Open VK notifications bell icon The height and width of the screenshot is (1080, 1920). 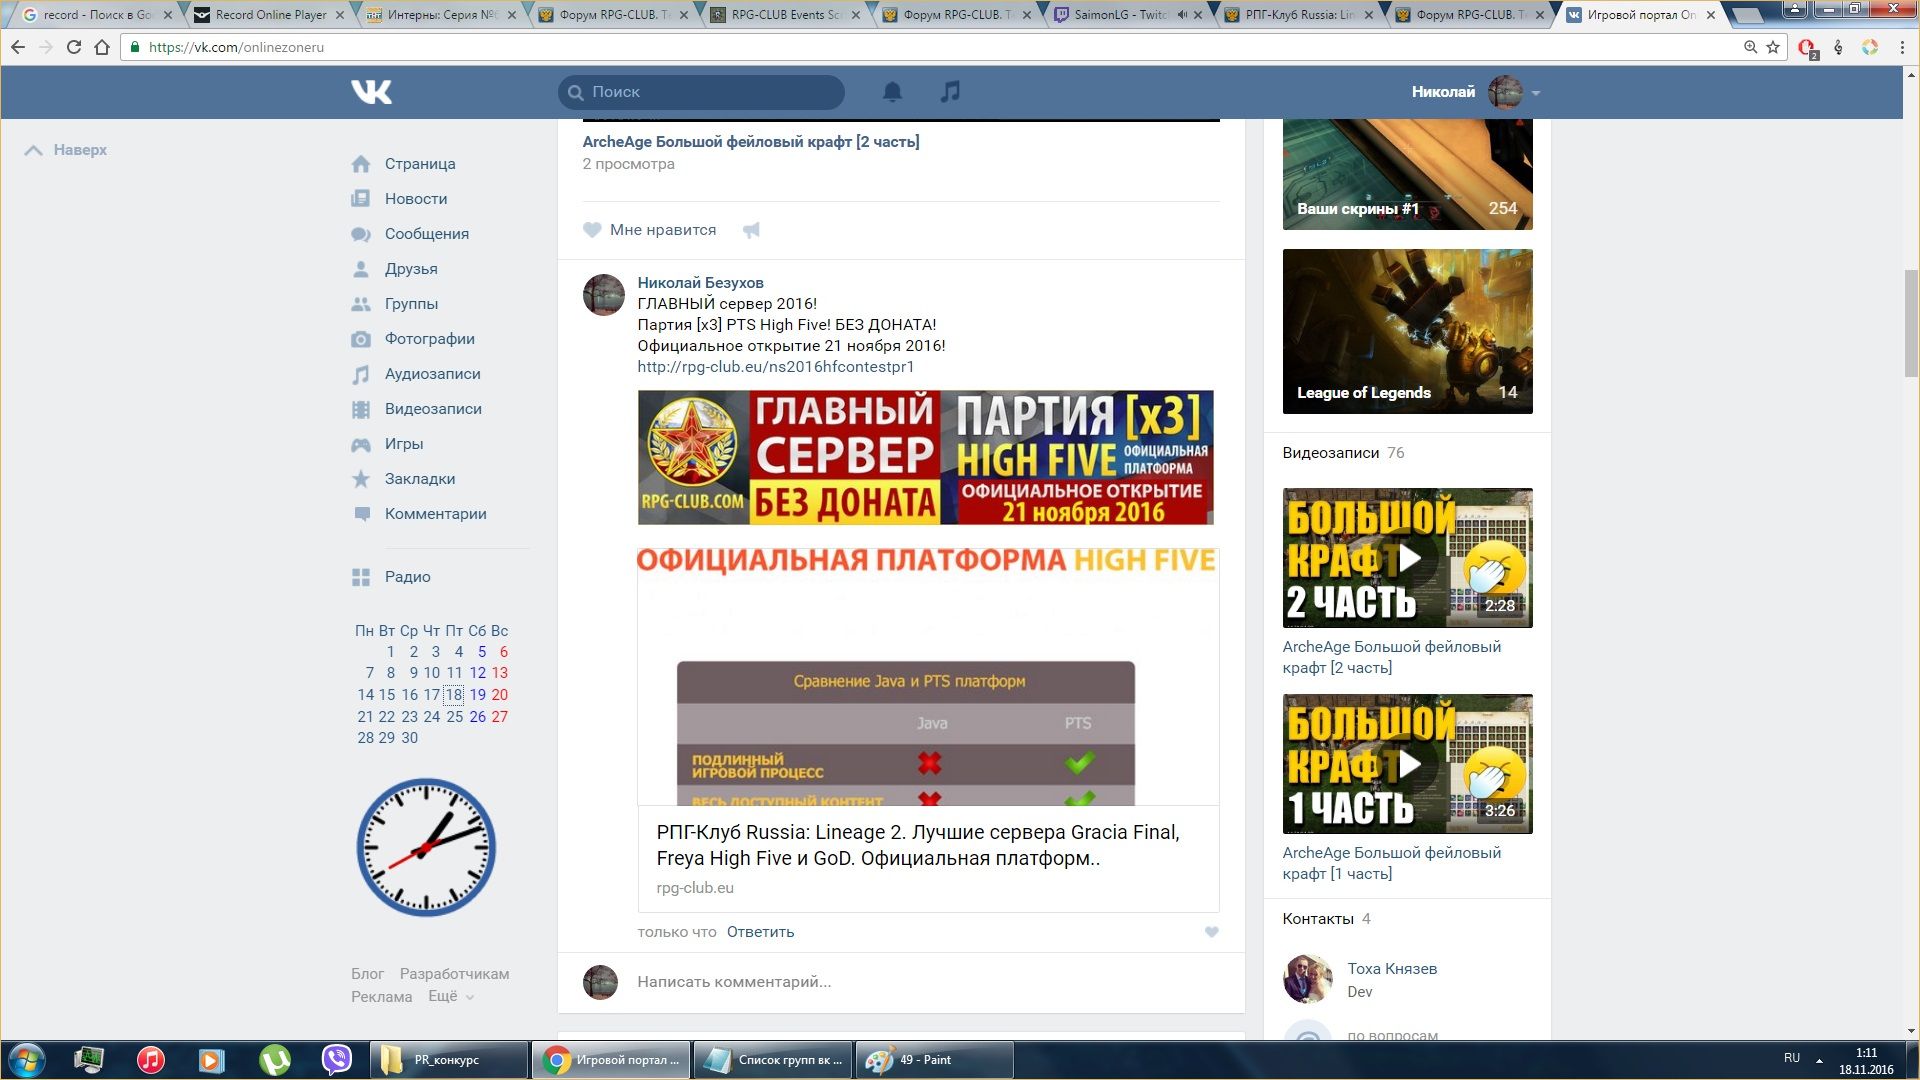click(892, 92)
